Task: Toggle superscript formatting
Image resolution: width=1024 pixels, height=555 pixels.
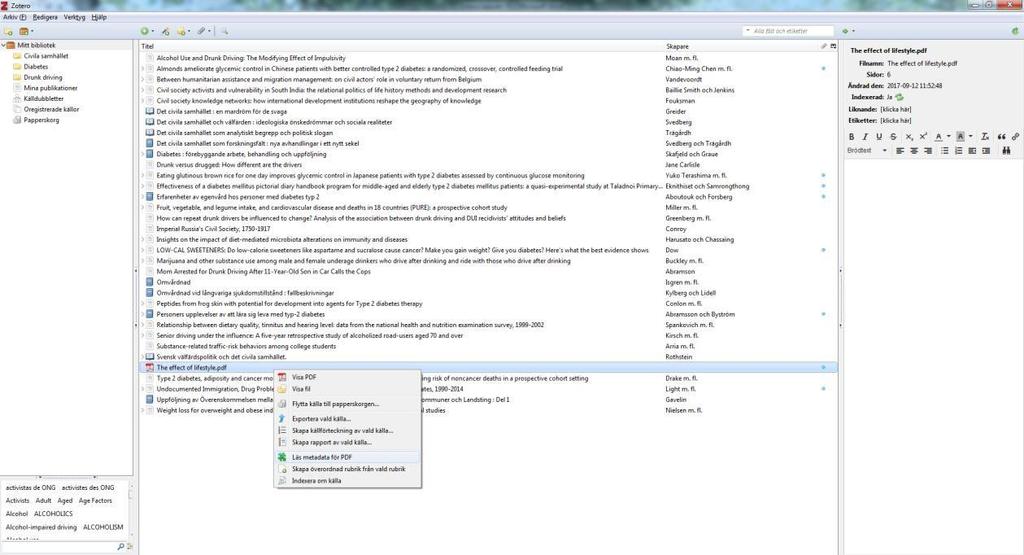Action: click(x=923, y=136)
